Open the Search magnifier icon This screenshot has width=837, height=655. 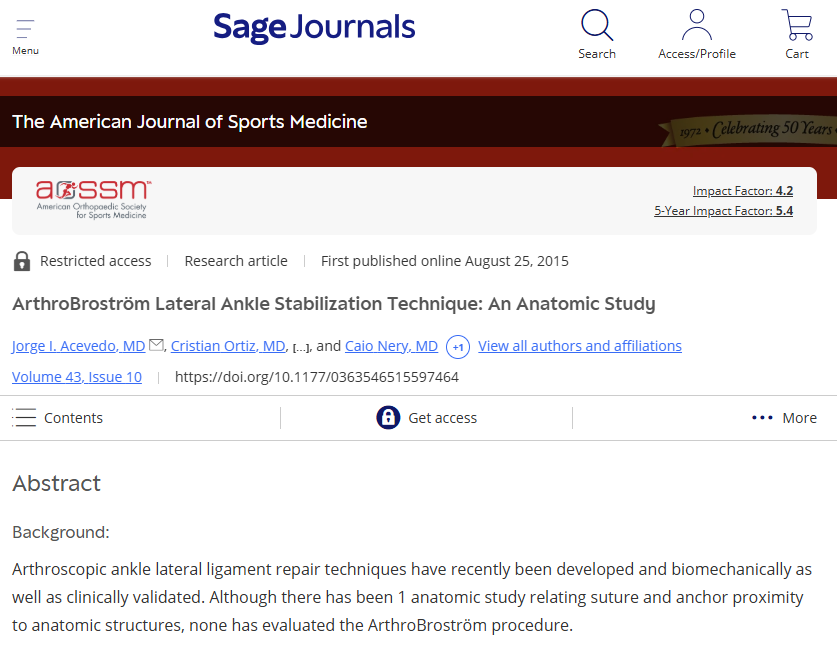pyautogui.click(x=597, y=25)
